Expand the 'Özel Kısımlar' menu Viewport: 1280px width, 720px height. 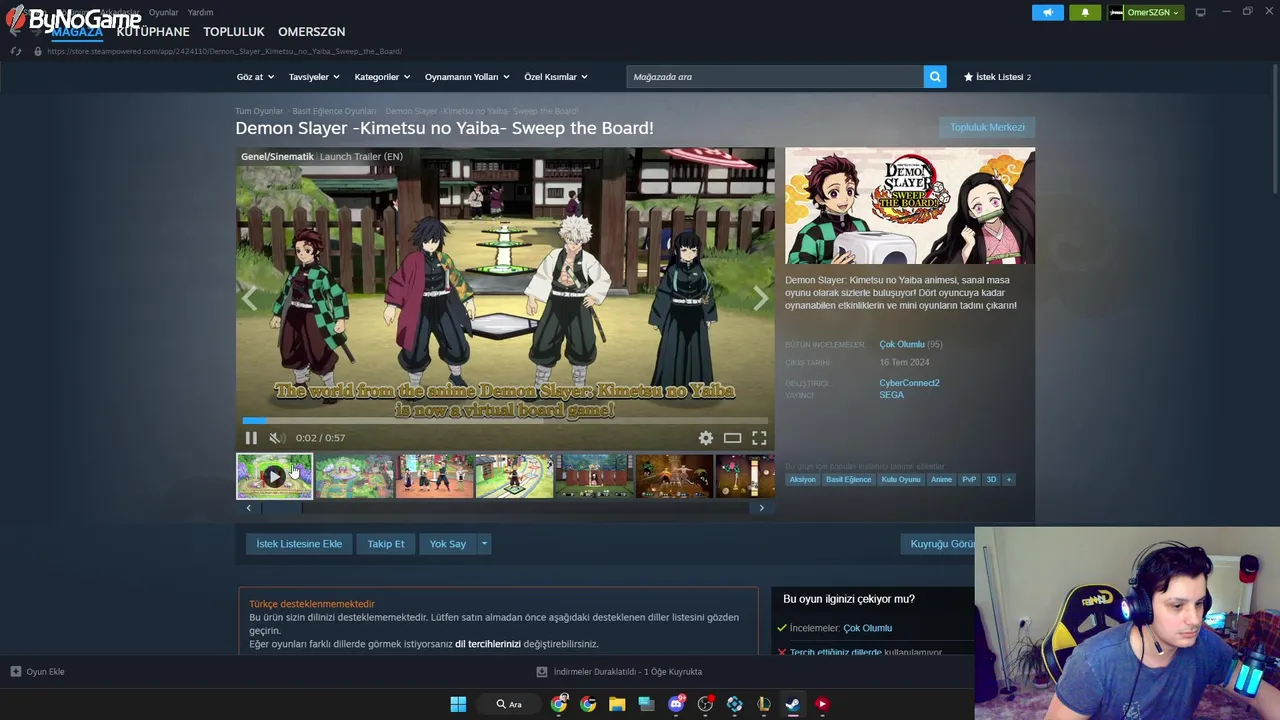coord(556,77)
